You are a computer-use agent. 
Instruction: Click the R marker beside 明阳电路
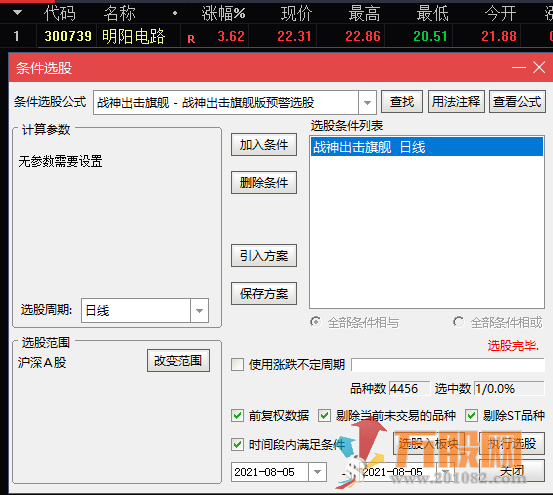[191, 39]
